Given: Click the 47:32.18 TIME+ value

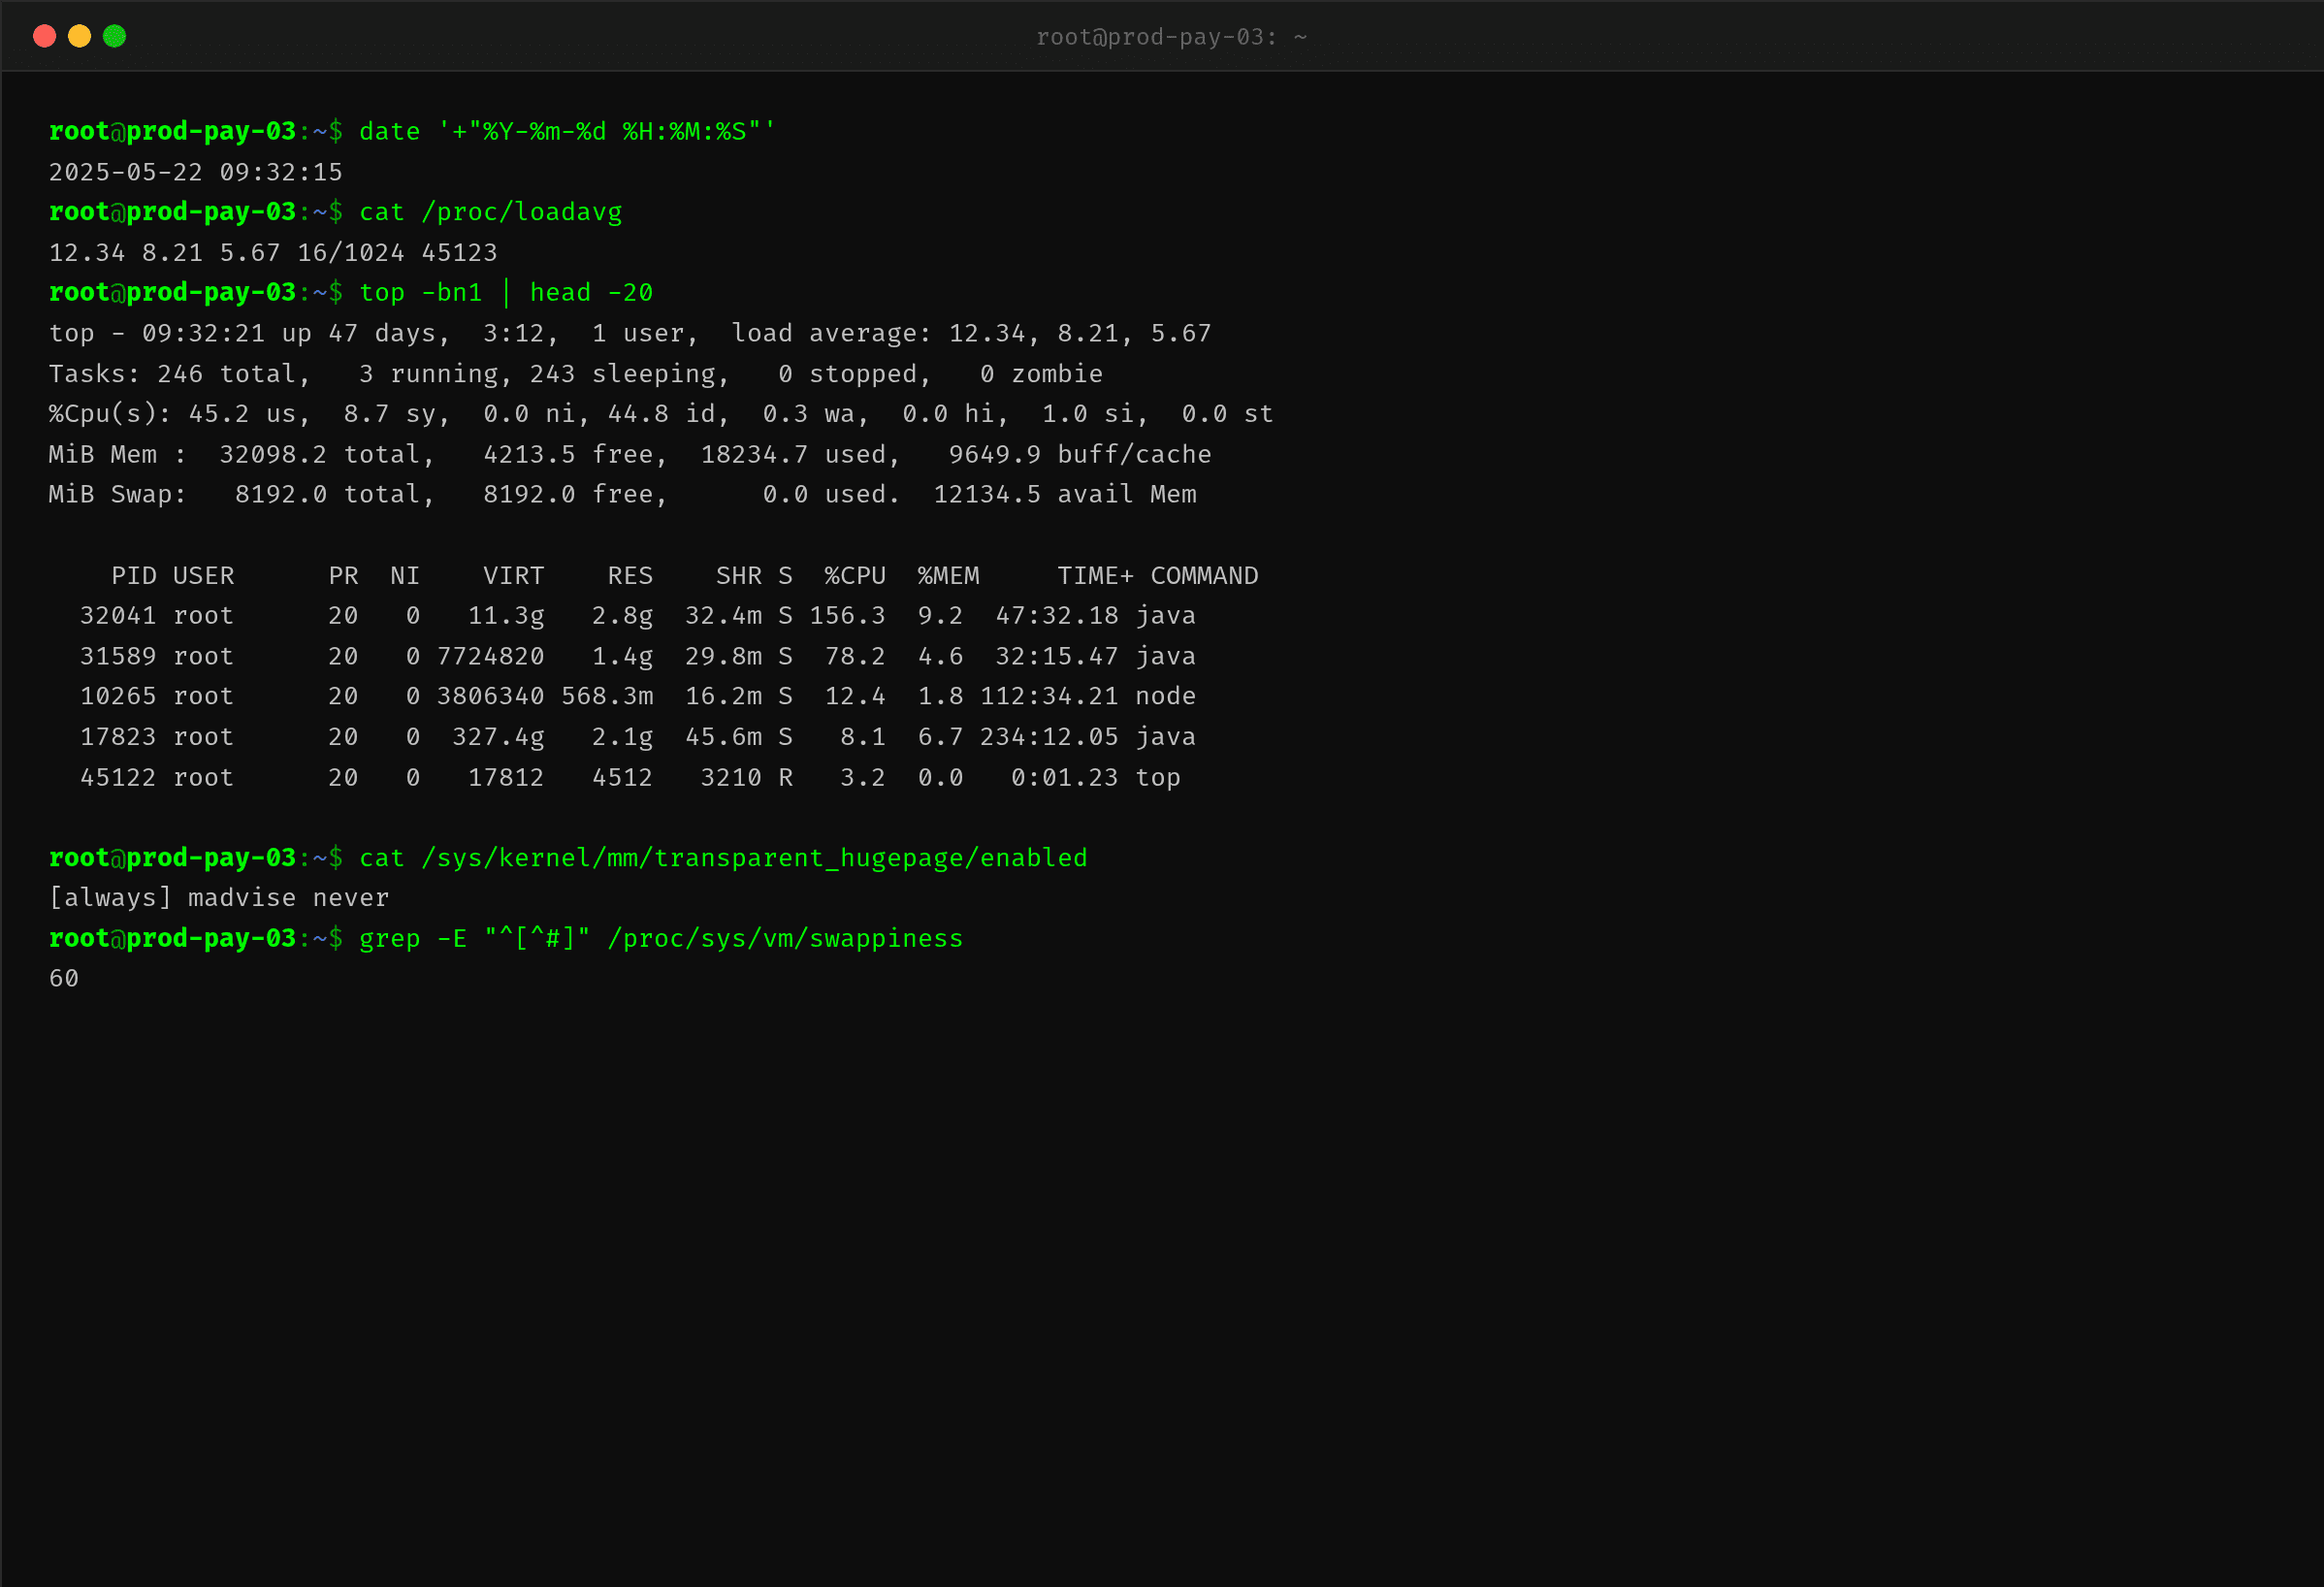Looking at the screenshot, I should 1056,615.
